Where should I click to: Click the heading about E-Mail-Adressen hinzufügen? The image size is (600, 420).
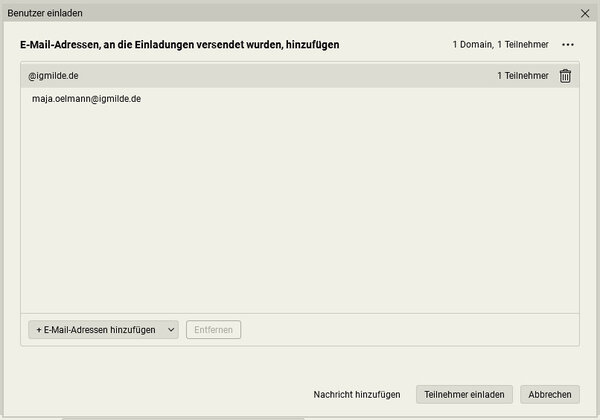pos(179,45)
